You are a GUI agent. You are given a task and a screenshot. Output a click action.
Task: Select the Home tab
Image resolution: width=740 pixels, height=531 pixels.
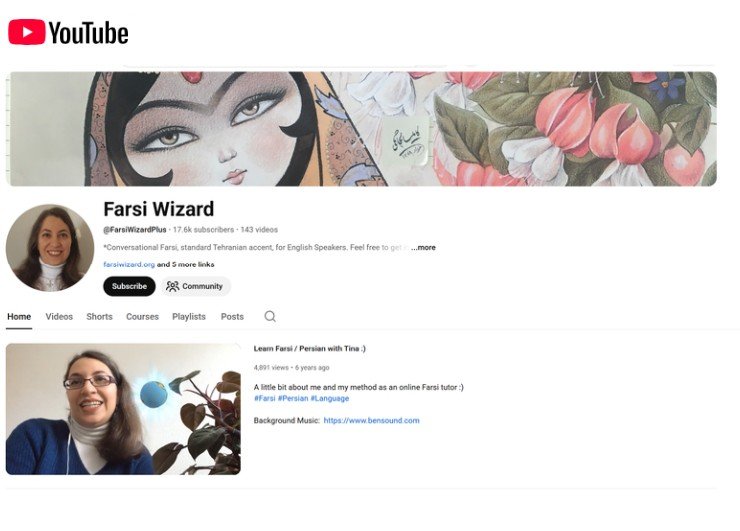[19, 317]
